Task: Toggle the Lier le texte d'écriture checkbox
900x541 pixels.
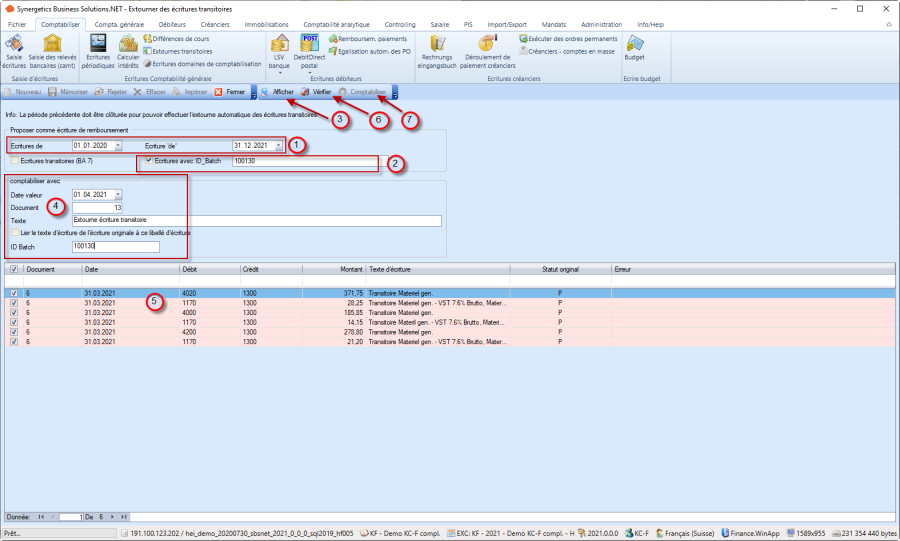Action: click(x=14, y=232)
